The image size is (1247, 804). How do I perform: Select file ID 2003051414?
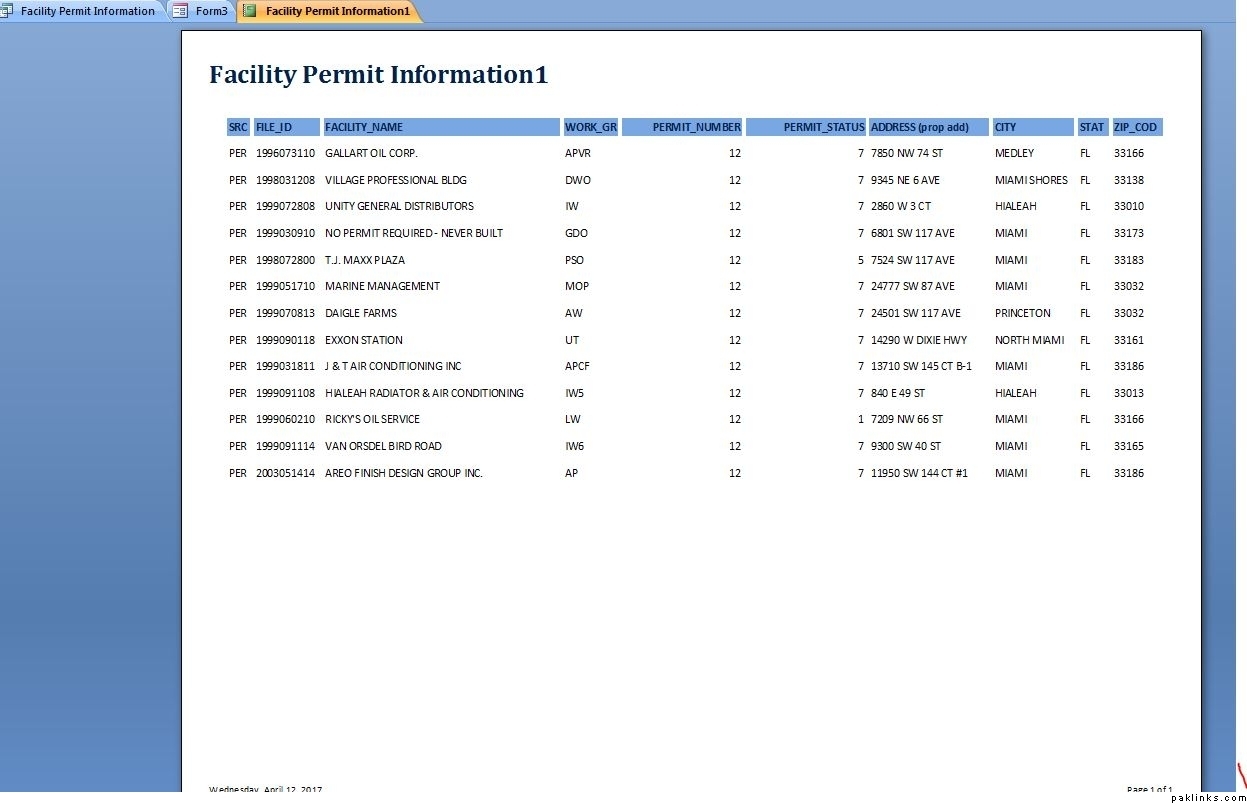pyautogui.click(x=285, y=473)
